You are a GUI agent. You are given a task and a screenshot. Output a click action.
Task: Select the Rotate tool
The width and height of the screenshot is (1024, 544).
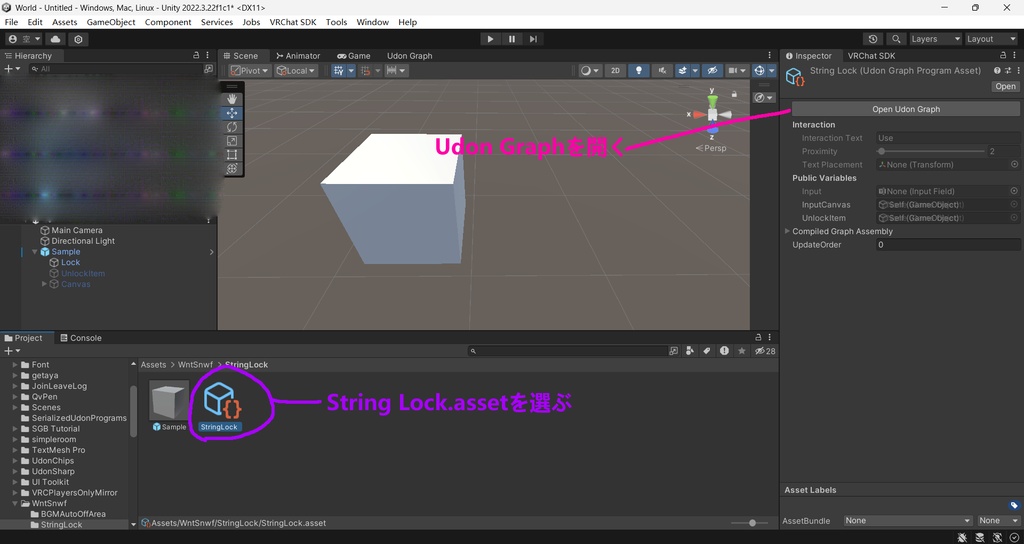coord(232,127)
